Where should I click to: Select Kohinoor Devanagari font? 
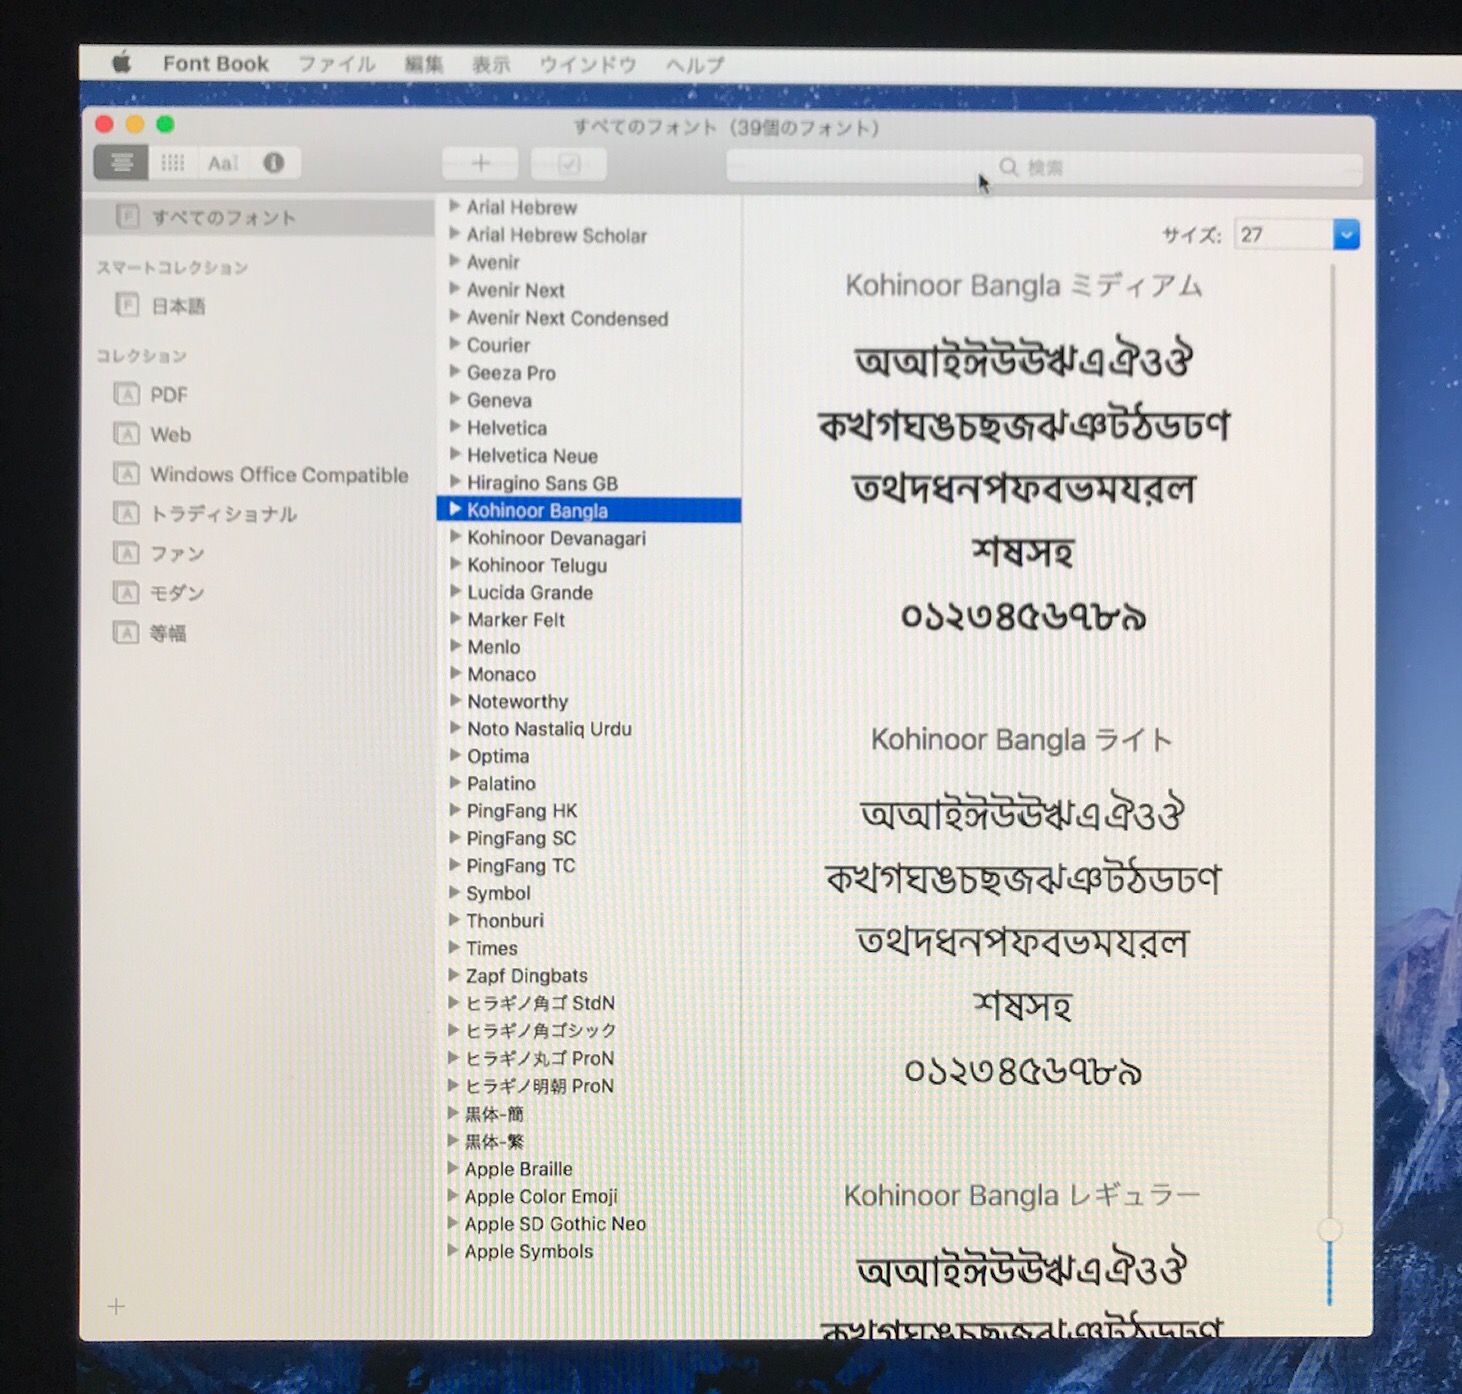click(556, 538)
